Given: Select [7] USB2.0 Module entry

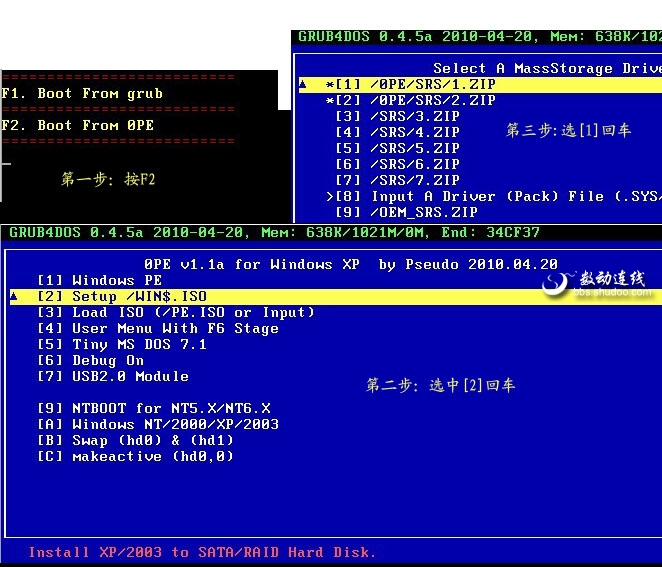Looking at the screenshot, I should 113,376.
